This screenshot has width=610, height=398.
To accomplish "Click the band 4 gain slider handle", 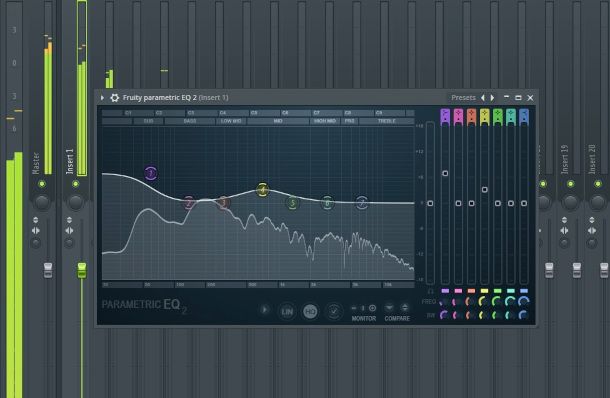I will coord(484,189).
